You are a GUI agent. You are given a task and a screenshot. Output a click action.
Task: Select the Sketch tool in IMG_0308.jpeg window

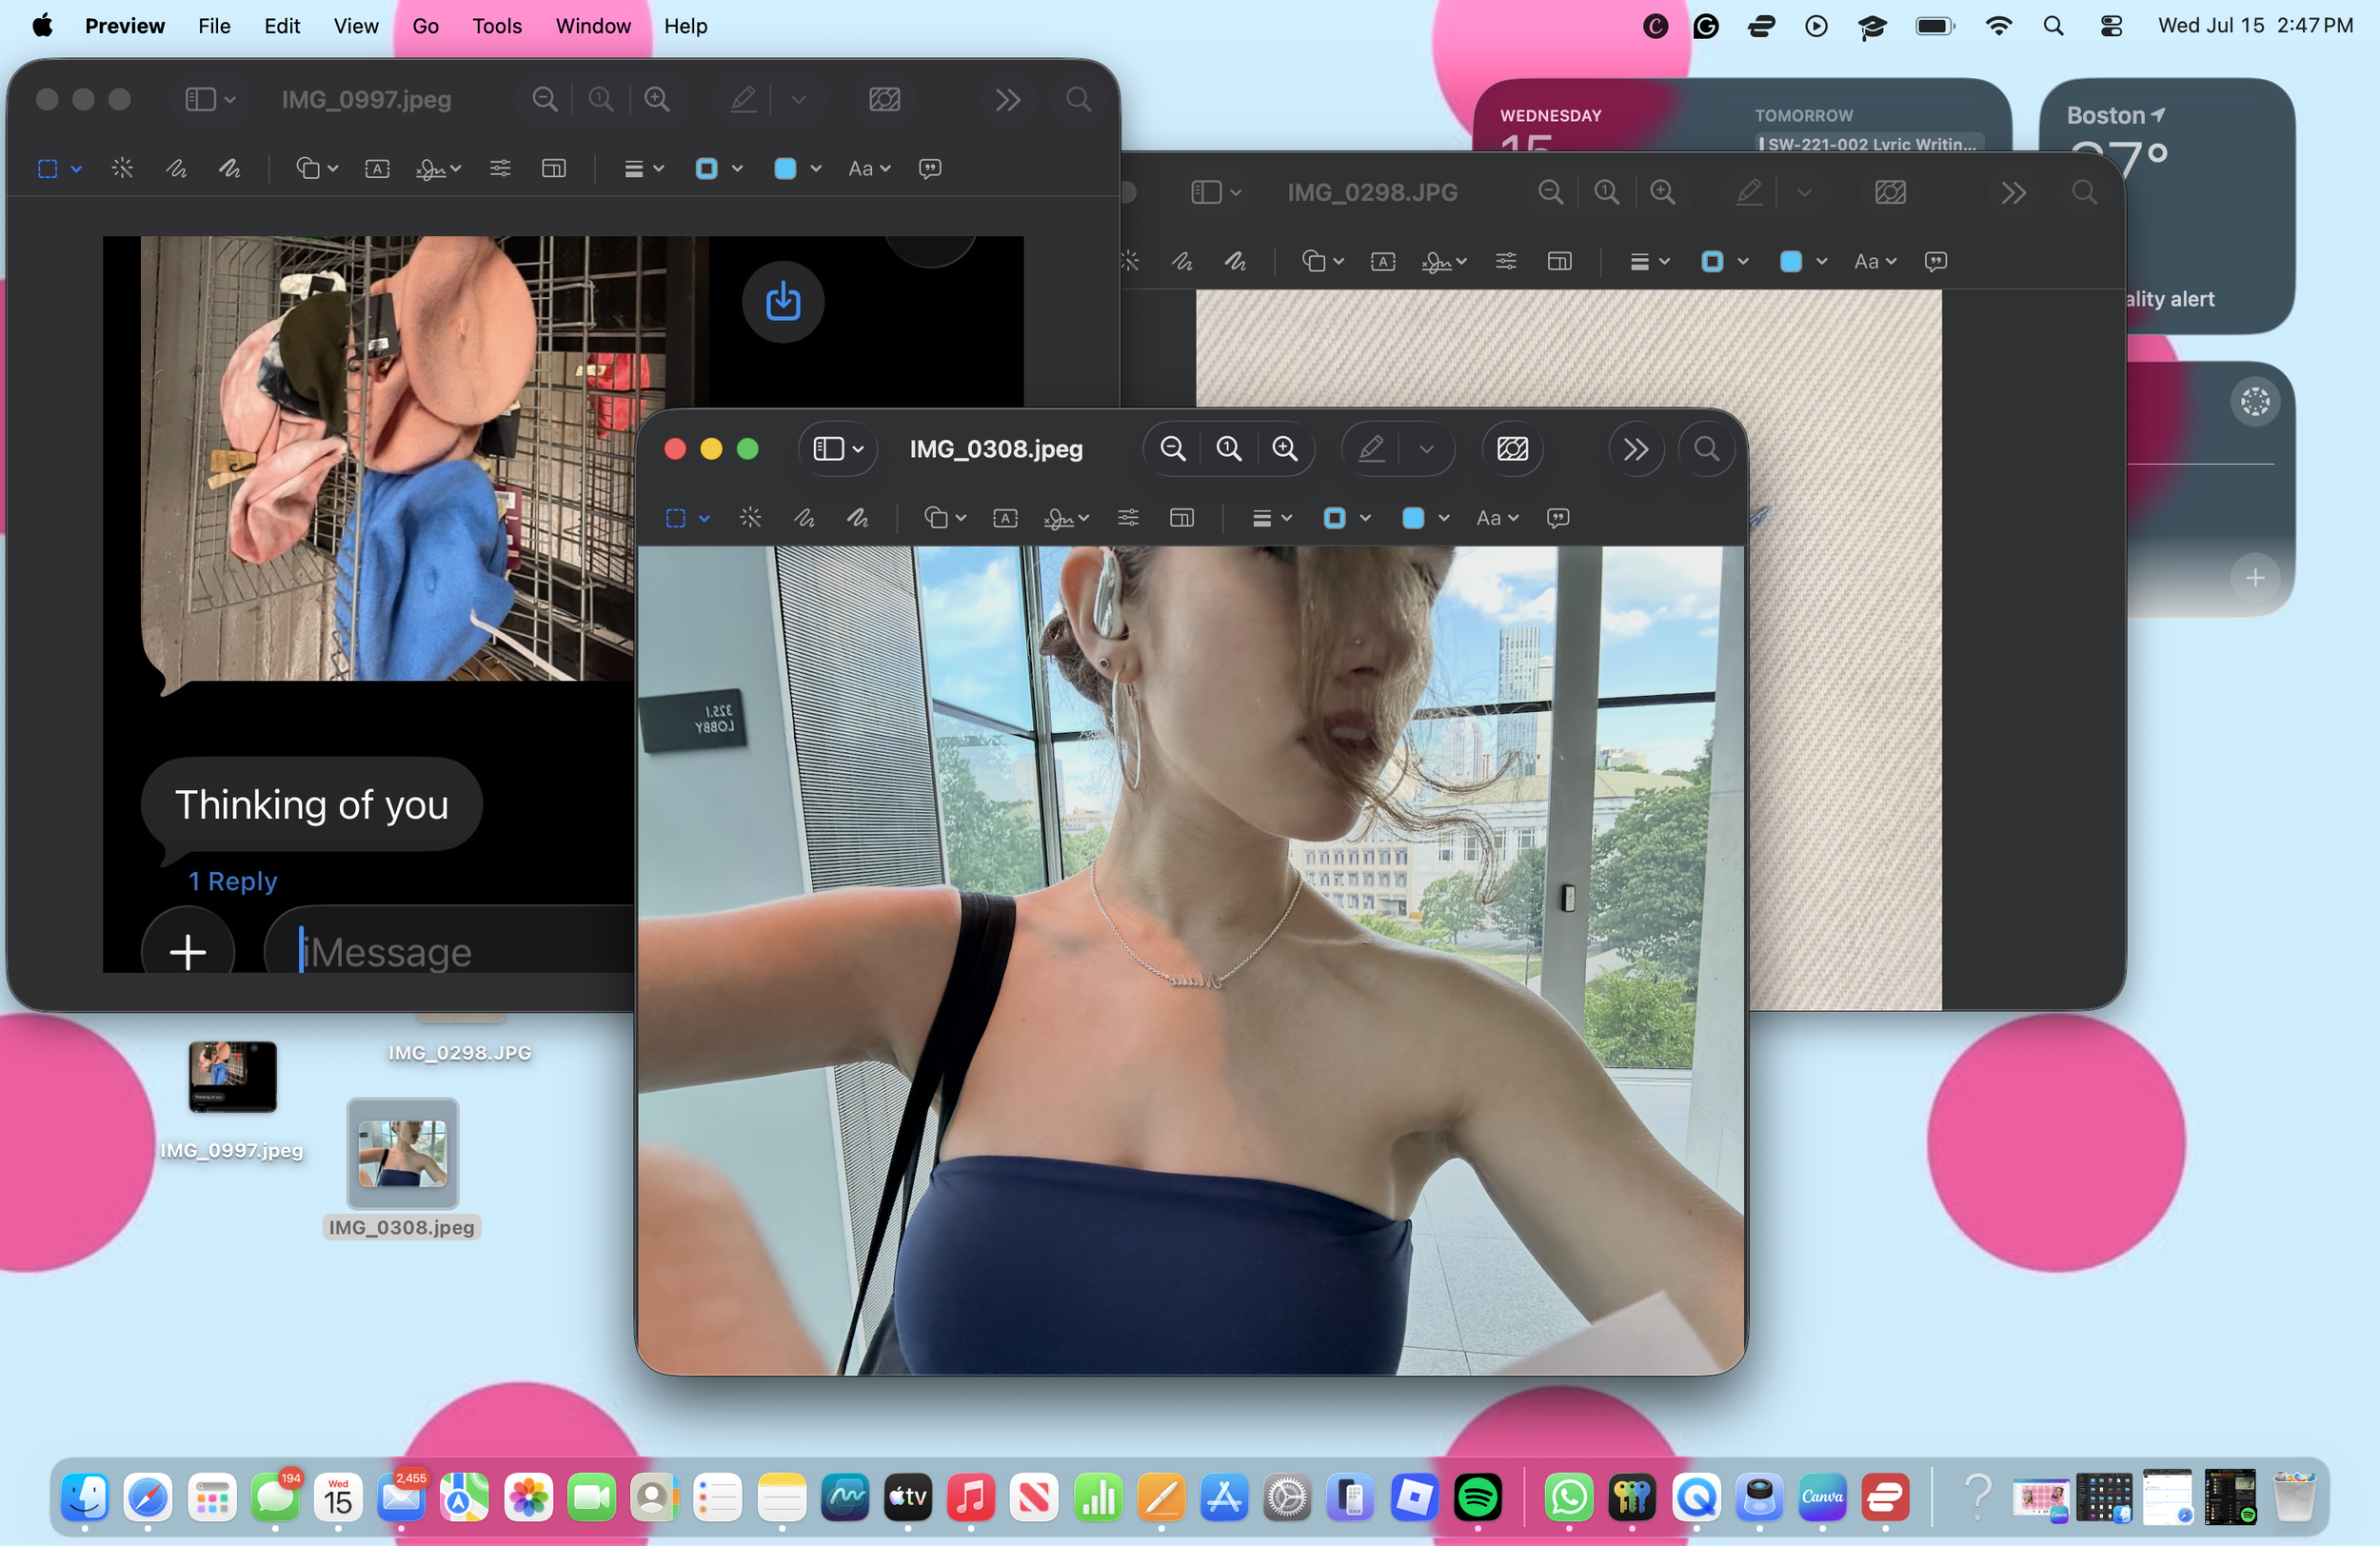[804, 518]
